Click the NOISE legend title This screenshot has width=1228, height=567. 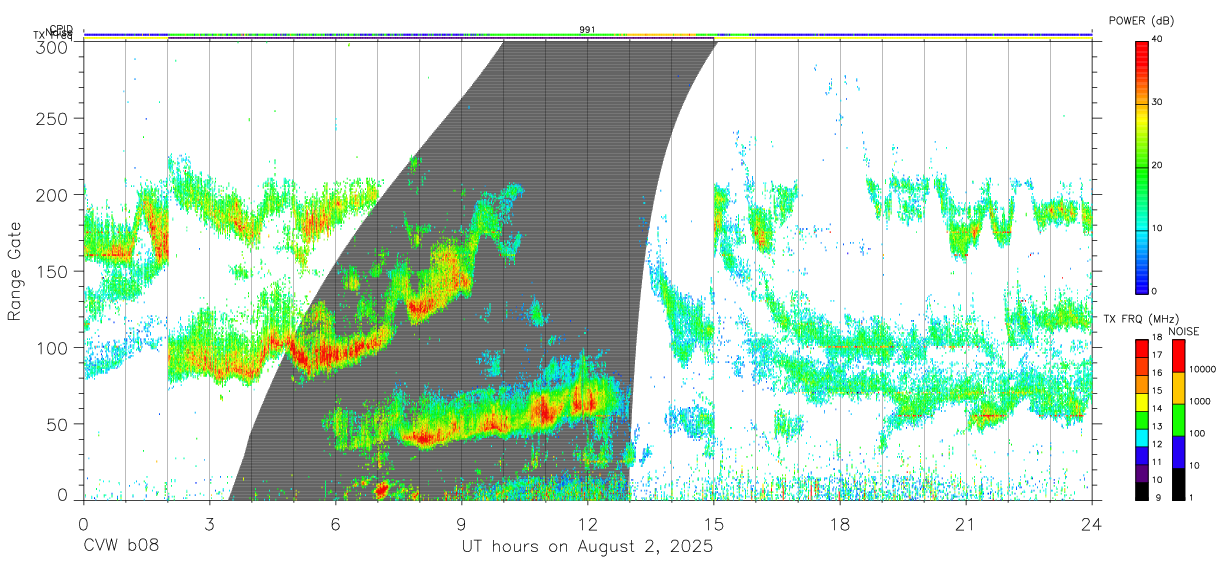point(1185,330)
